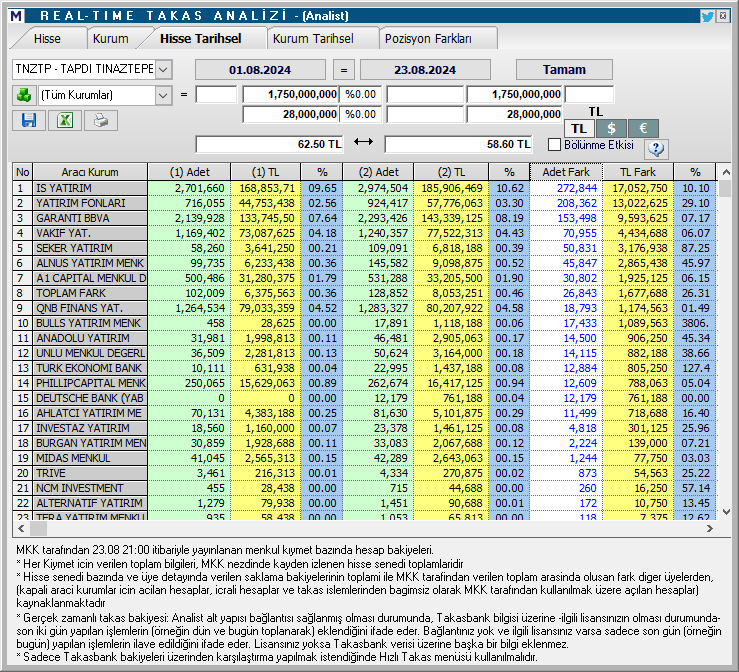Click the horizontal scrollbar thumb
The height and width of the screenshot is (672, 739).
[x=39, y=529]
